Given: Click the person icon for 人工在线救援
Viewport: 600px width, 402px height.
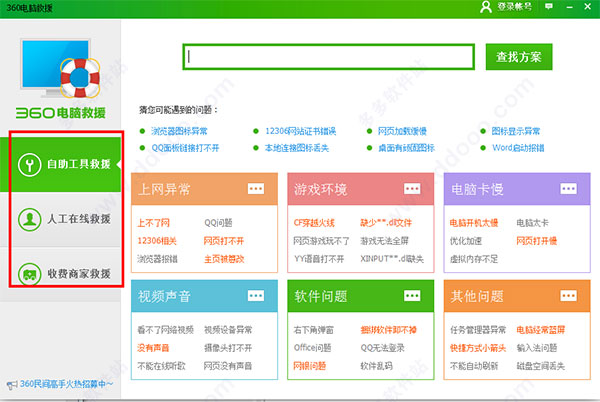Looking at the screenshot, I should coord(29,219).
